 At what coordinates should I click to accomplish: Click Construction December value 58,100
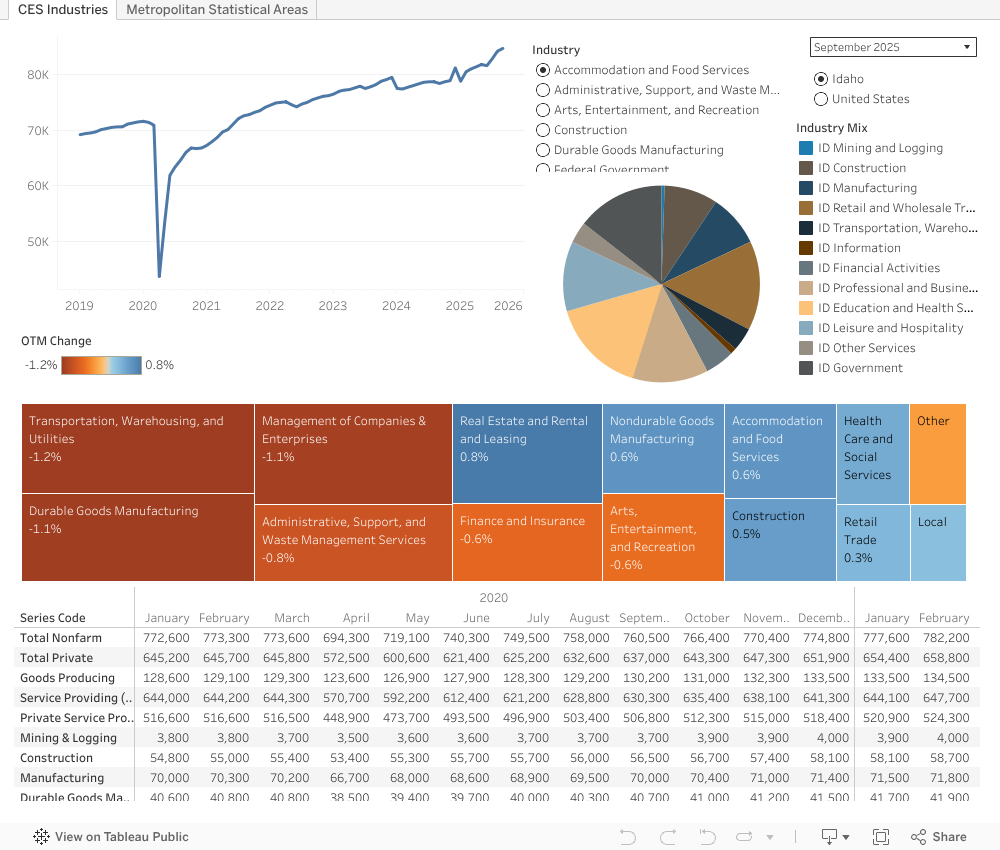[x=829, y=758]
